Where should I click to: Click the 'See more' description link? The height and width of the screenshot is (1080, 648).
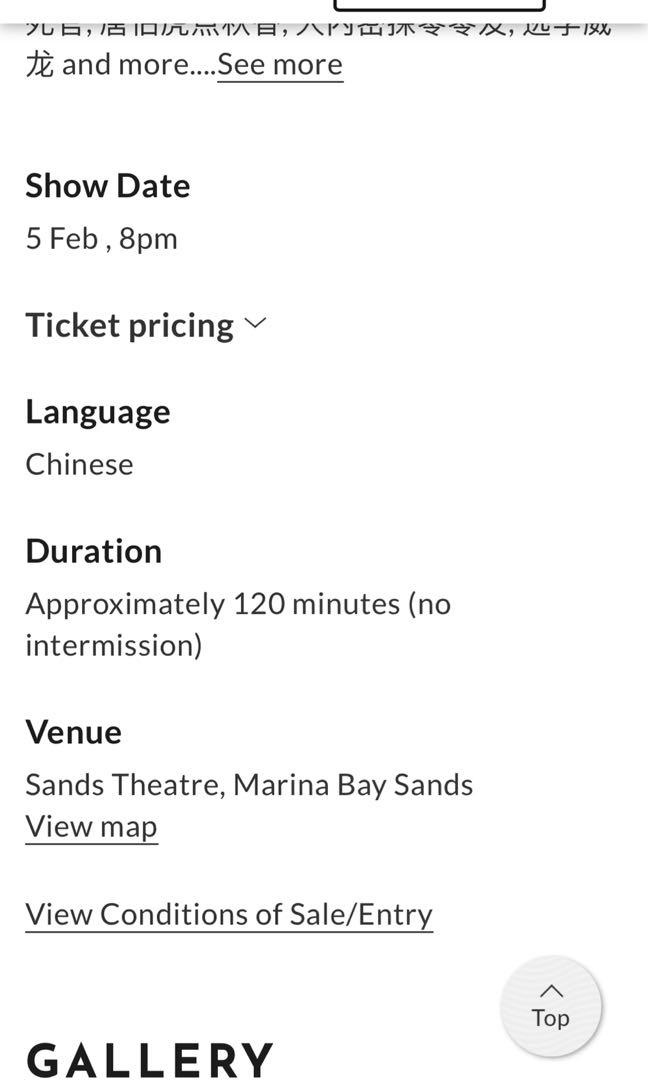point(280,64)
